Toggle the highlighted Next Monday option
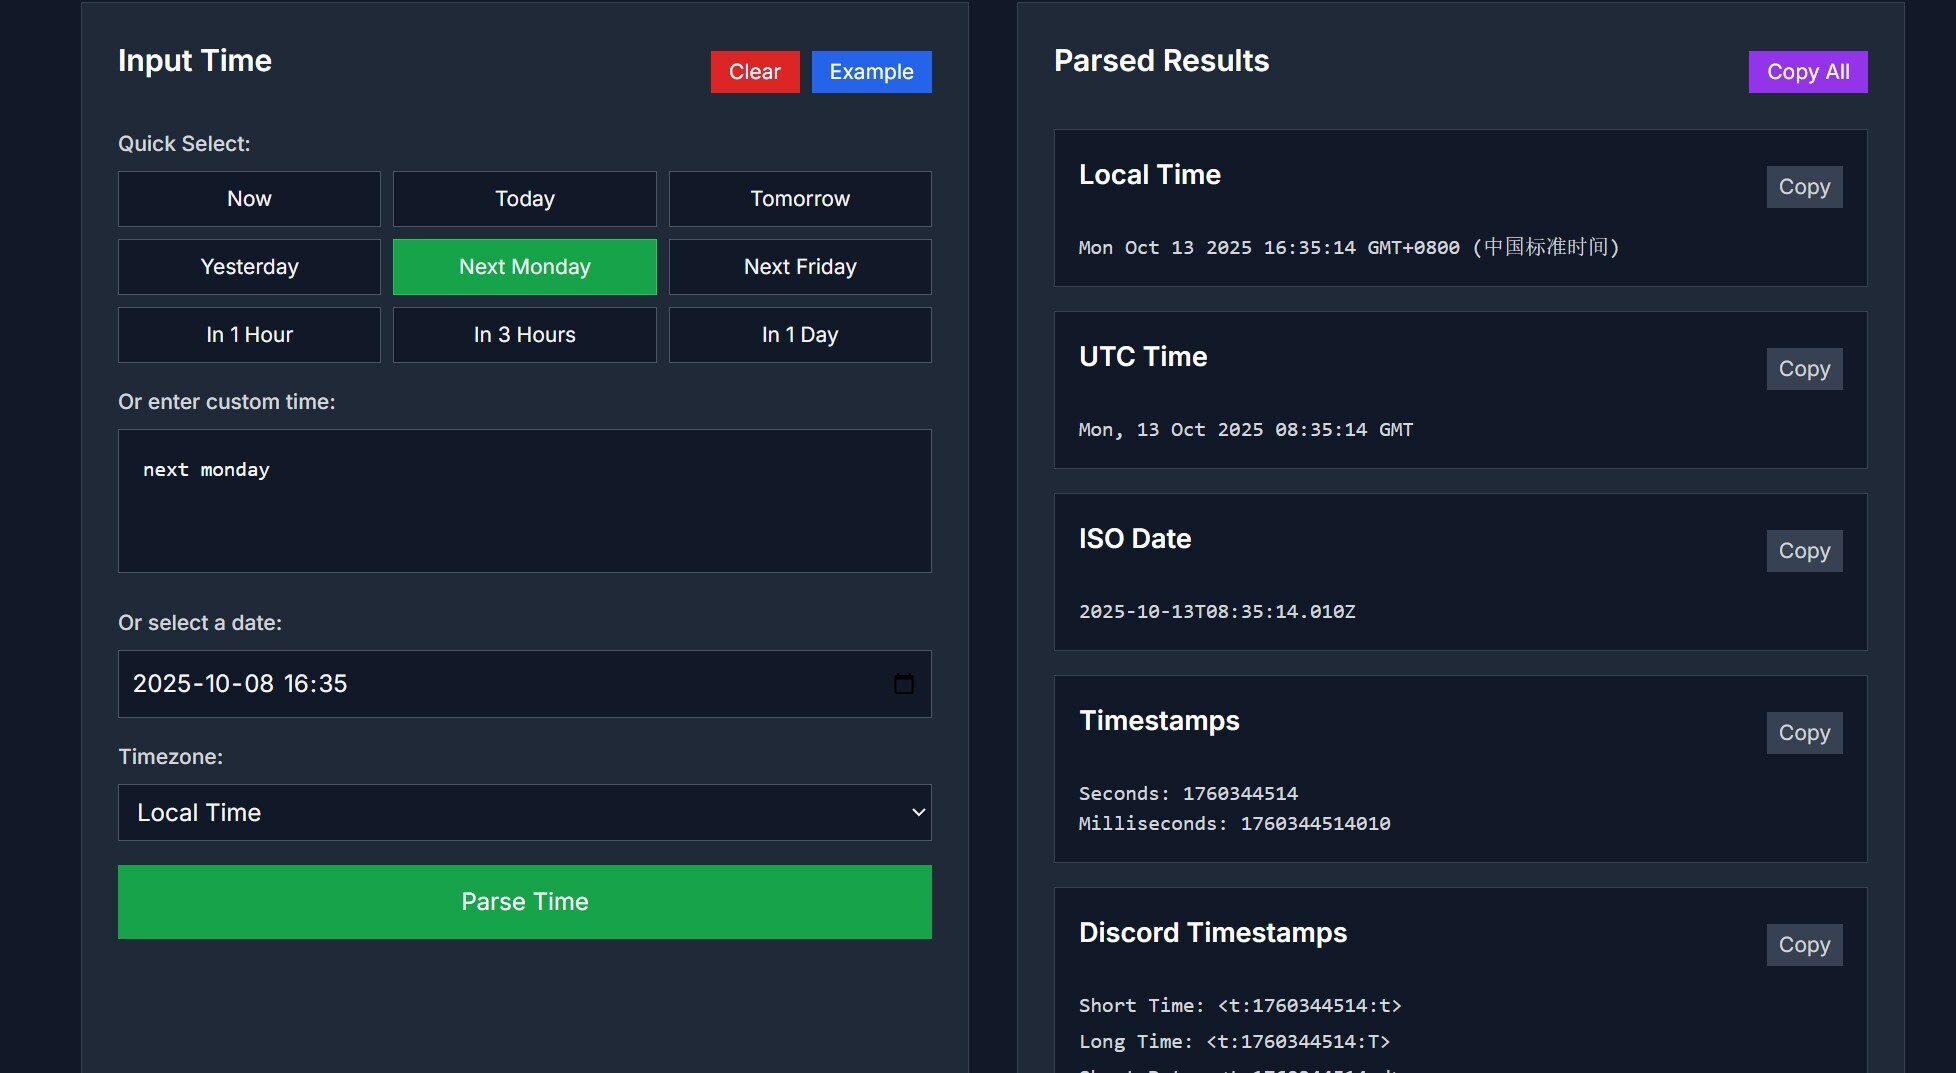This screenshot has height=1073, width=1956. 524,267
